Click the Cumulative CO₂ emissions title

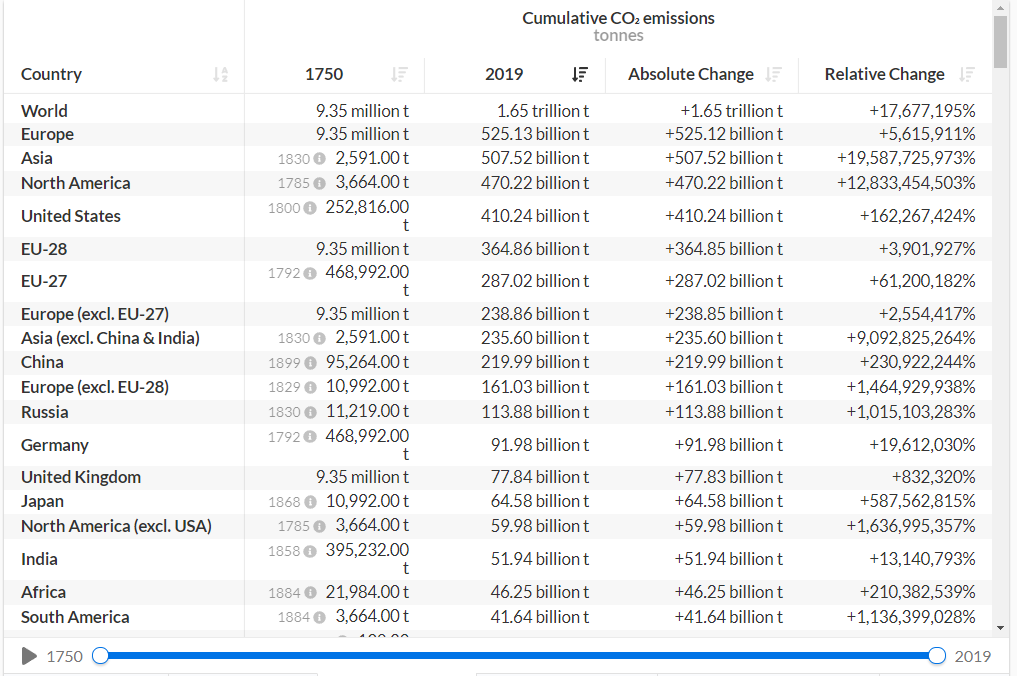[618, 18]
